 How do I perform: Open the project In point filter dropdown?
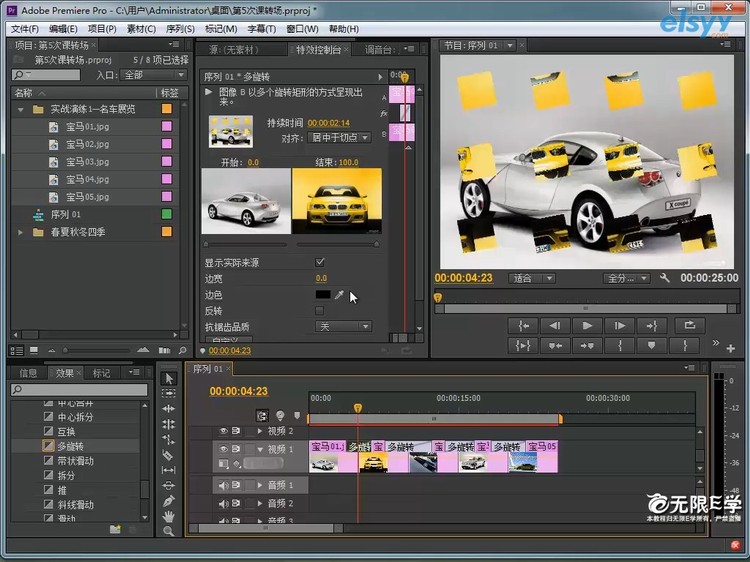[153, 75]
